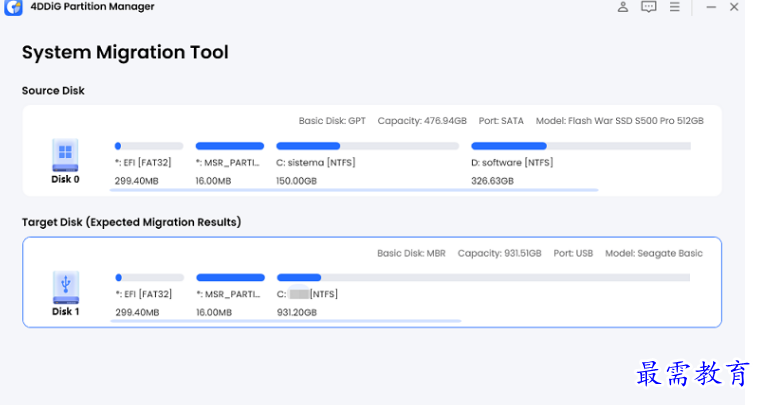Select the target C: NTFS partition bar

tap(483, 278)
